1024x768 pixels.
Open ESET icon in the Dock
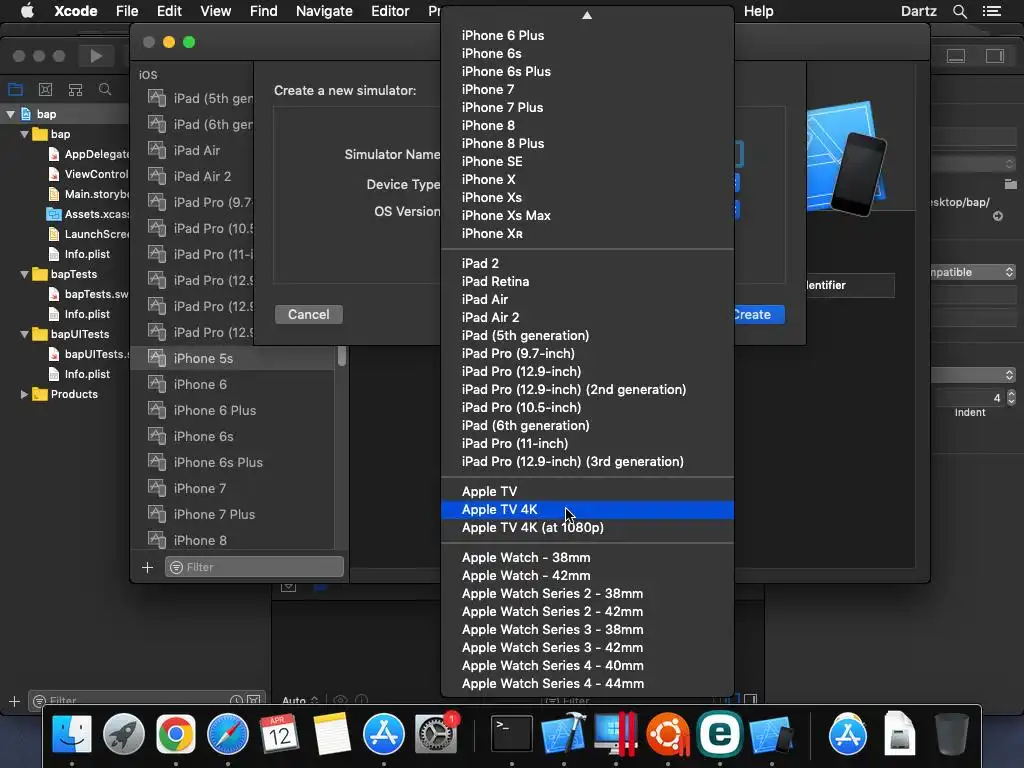tap(719, 734)
